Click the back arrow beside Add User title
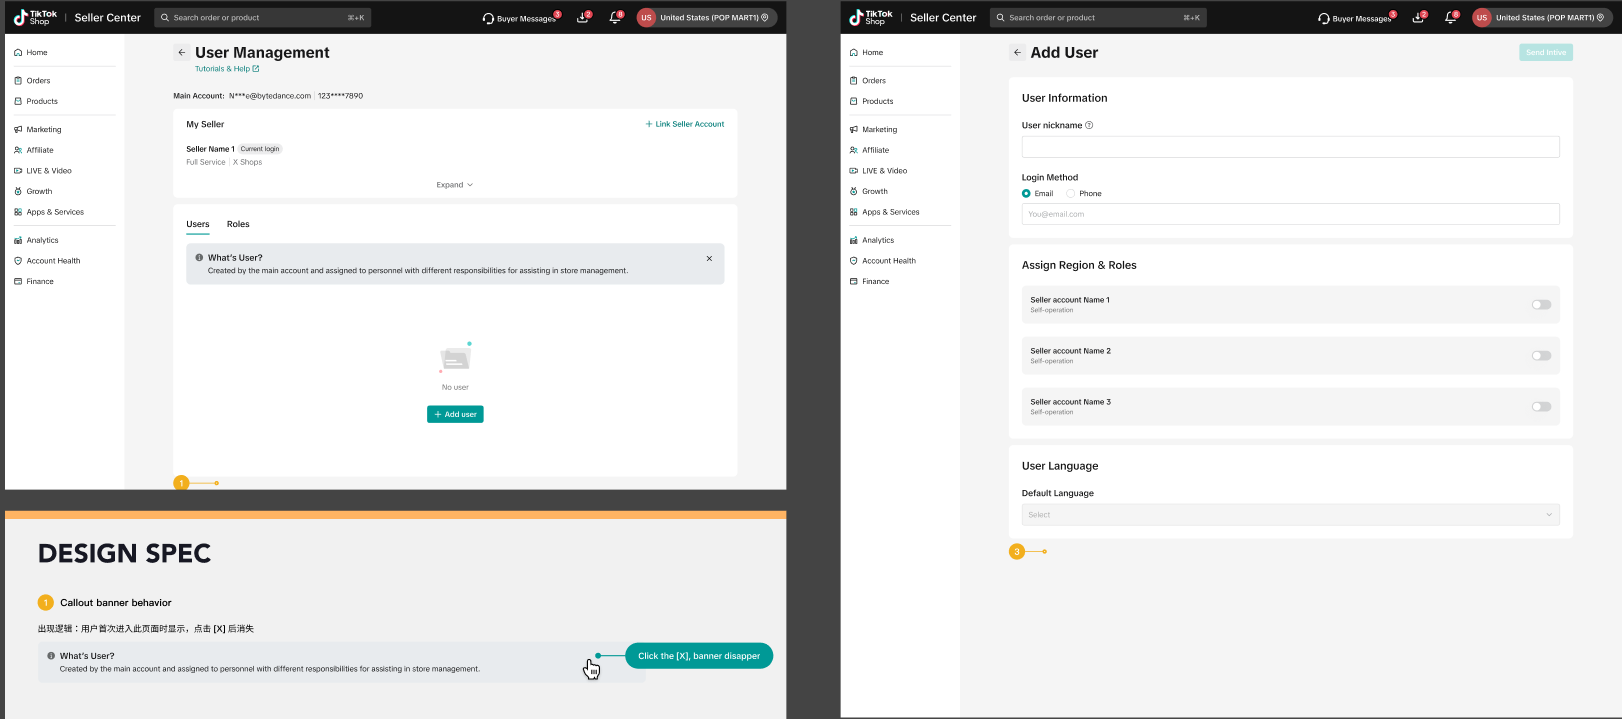The height and width of the screenshot is (719, 1622). (1017, 53)
